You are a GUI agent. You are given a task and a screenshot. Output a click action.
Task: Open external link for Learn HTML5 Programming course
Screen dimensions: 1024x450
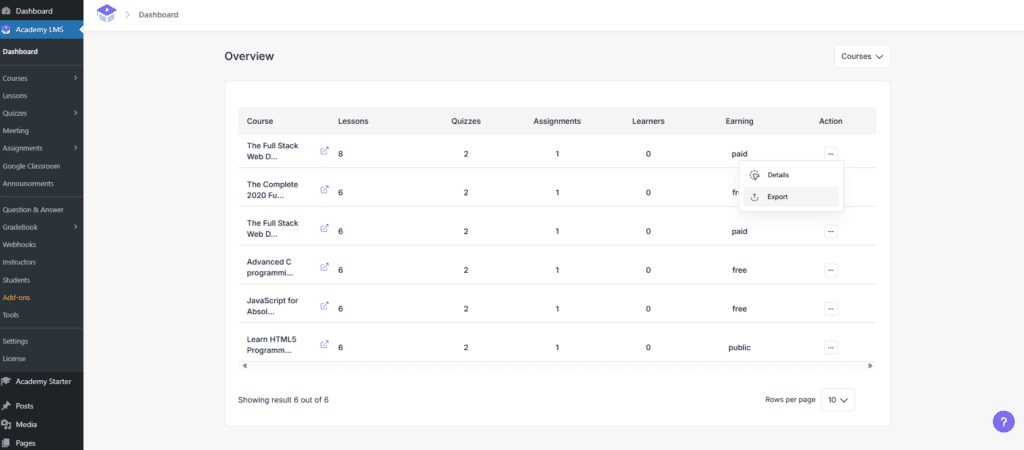(324, 344)
